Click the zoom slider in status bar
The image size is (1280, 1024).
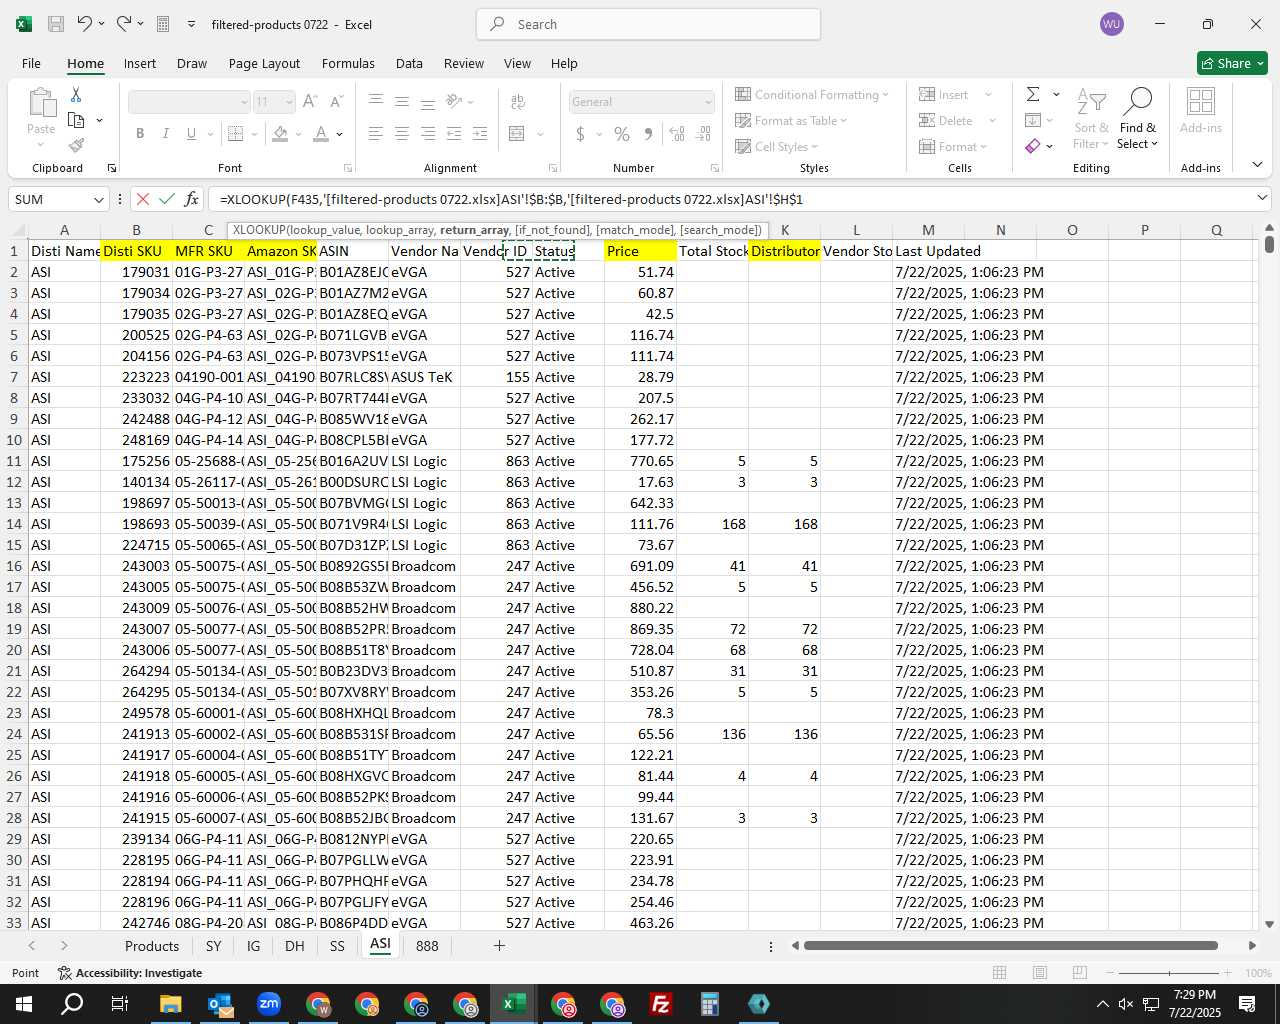point(1168,973)
